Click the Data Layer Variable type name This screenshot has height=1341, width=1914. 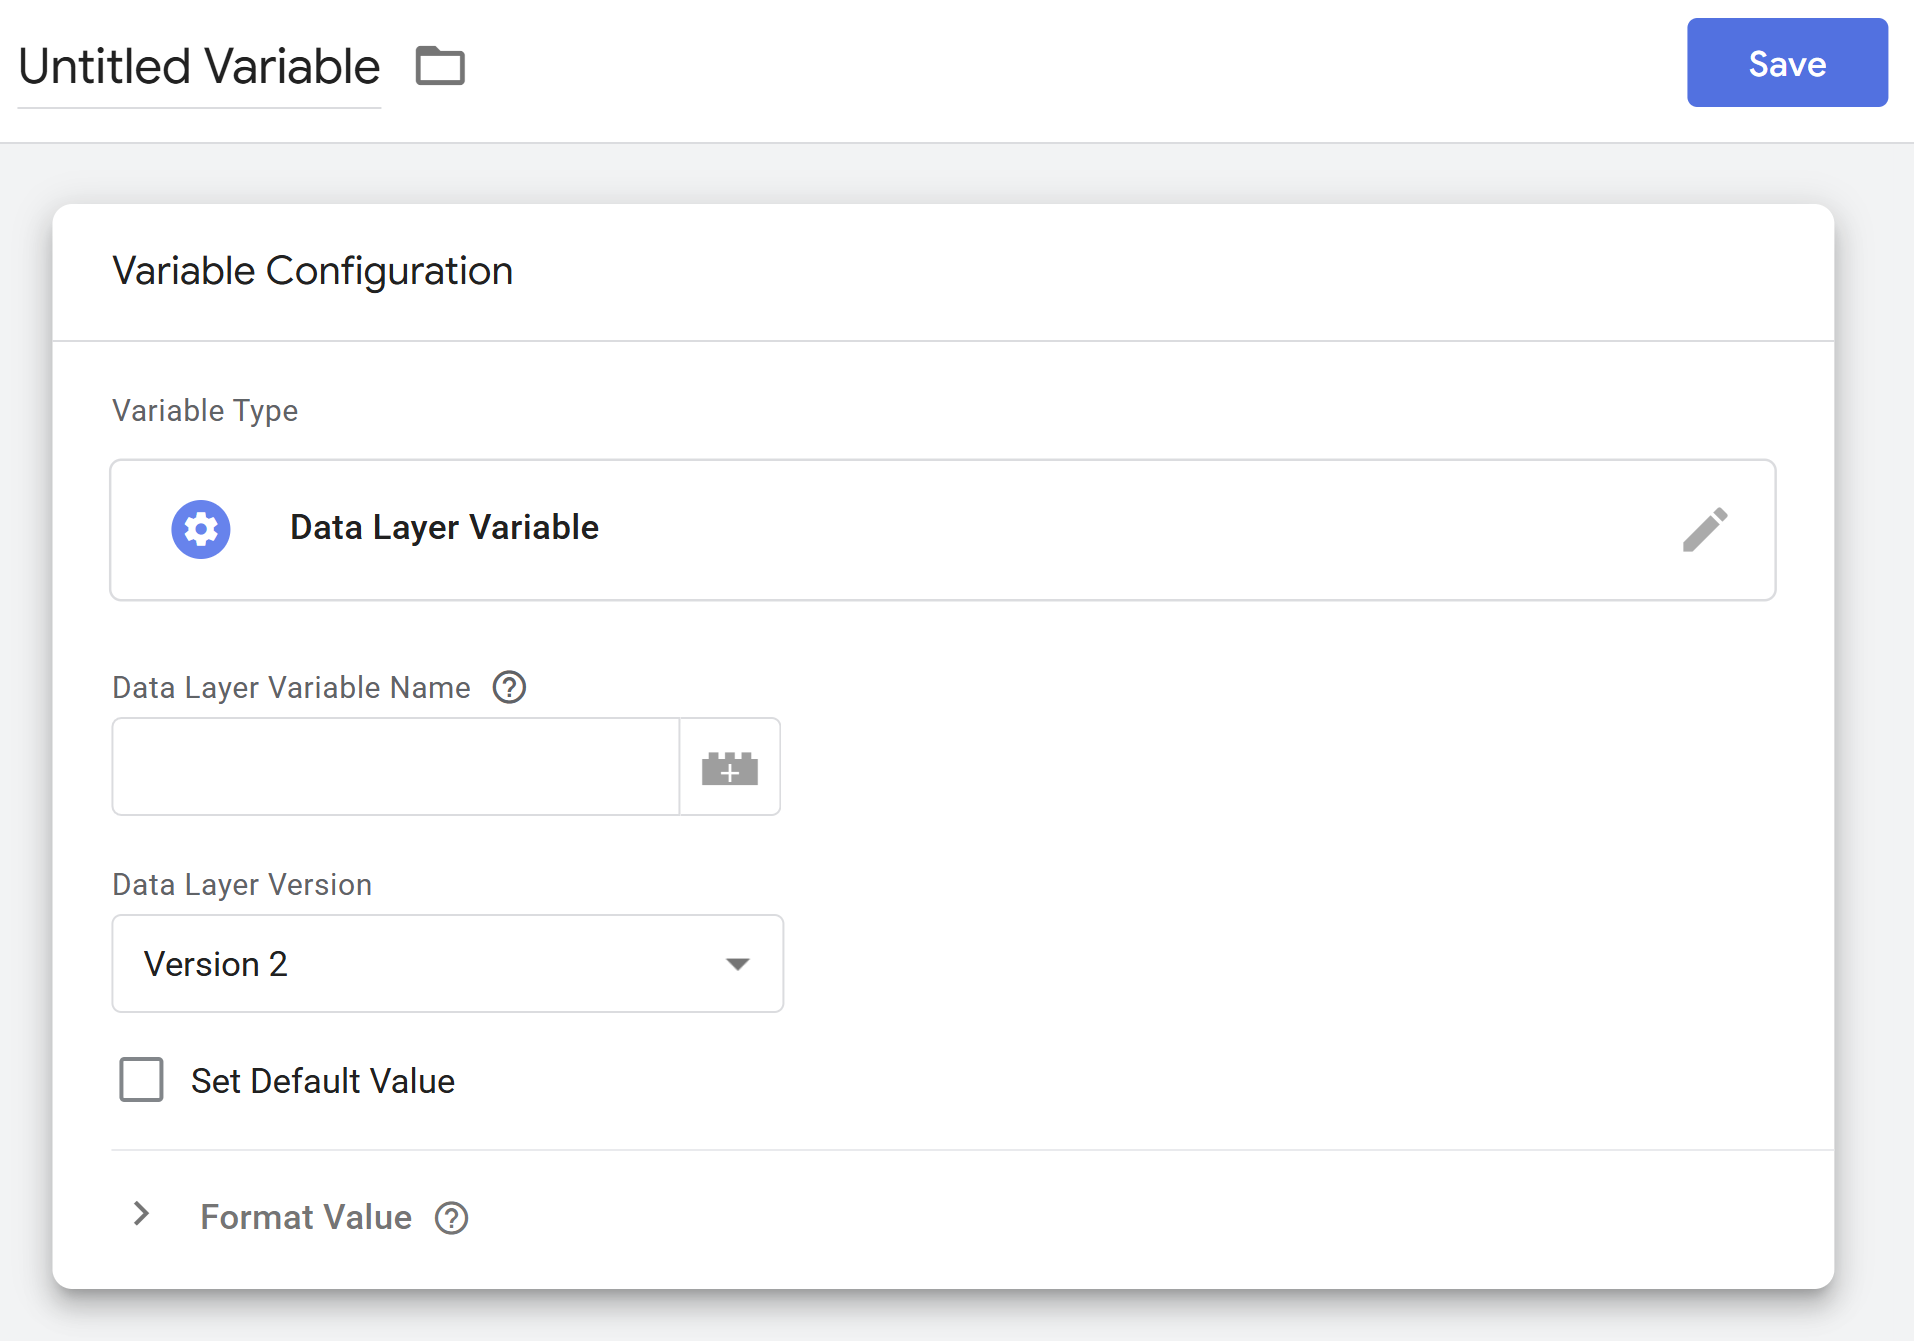coord(444,528)
